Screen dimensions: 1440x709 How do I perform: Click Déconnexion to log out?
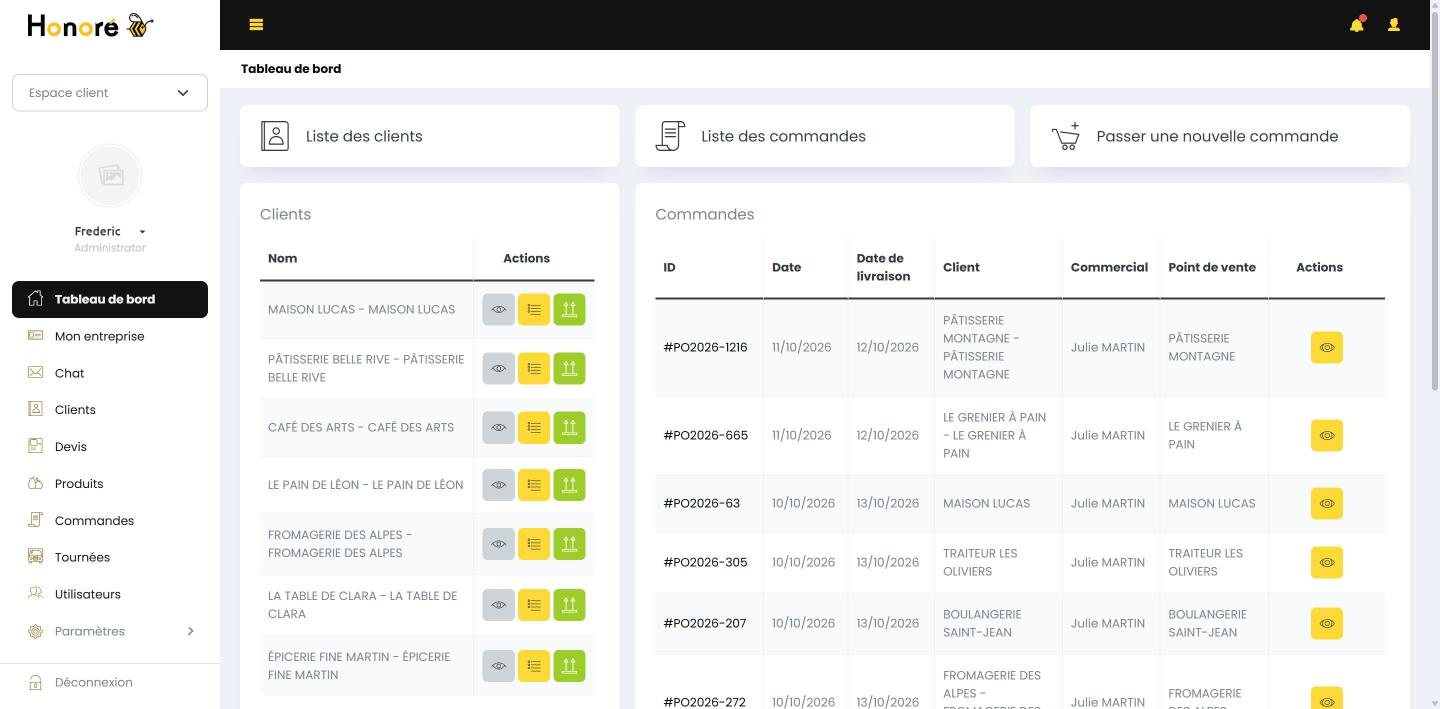point(110,682)
